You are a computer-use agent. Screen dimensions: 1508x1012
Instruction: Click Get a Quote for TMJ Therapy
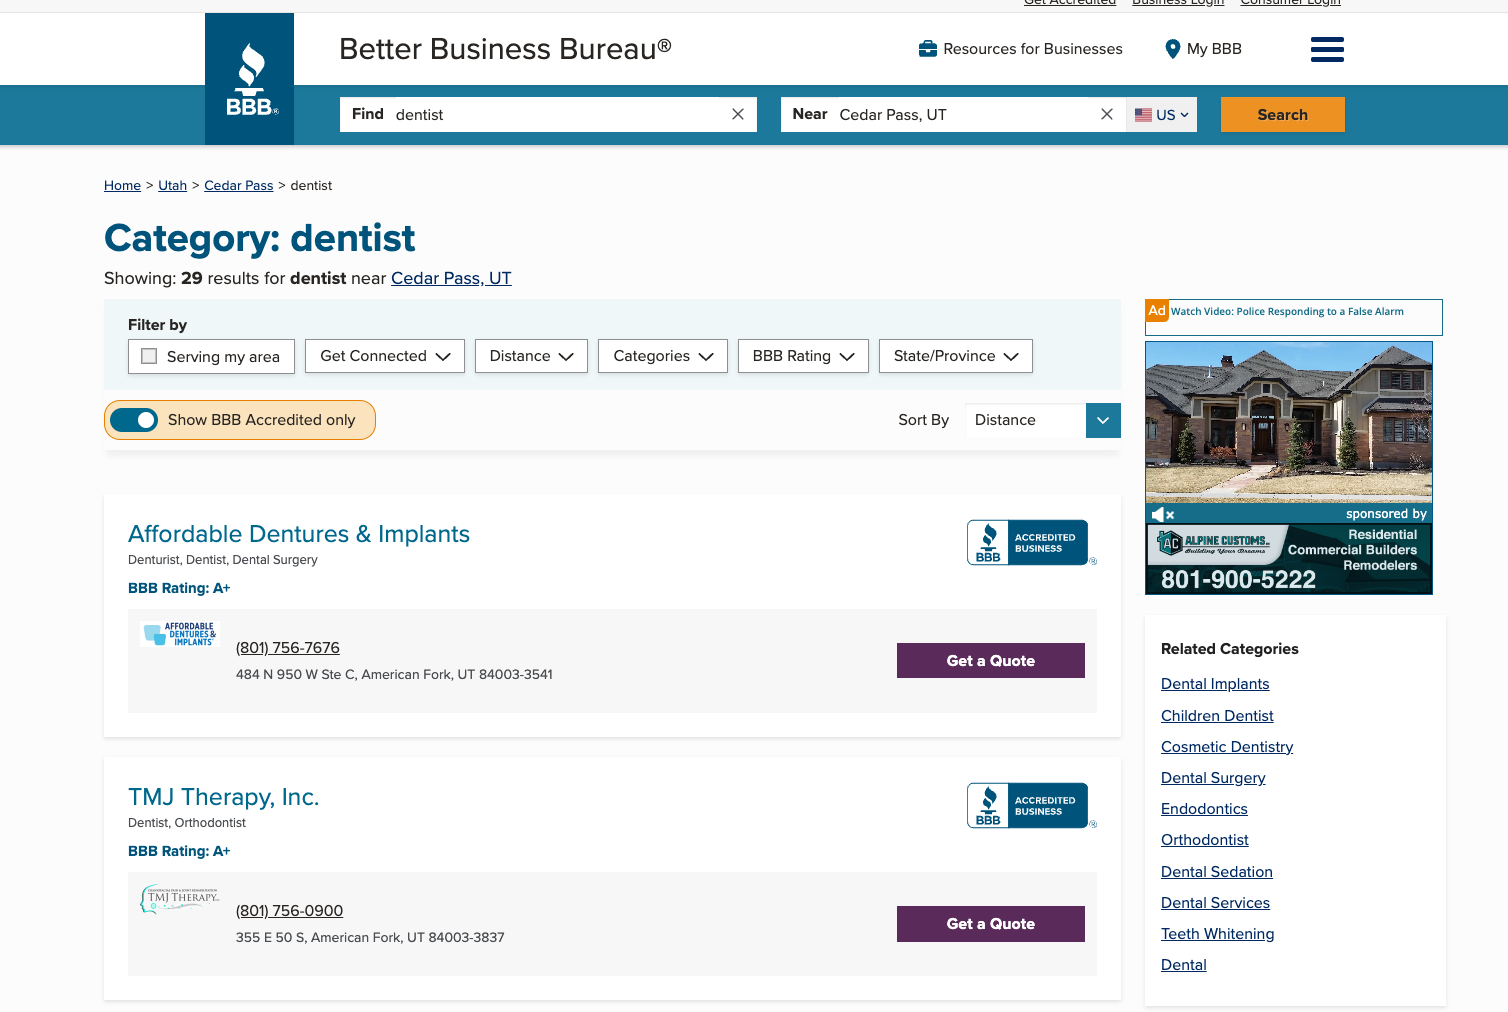[990, 923]
